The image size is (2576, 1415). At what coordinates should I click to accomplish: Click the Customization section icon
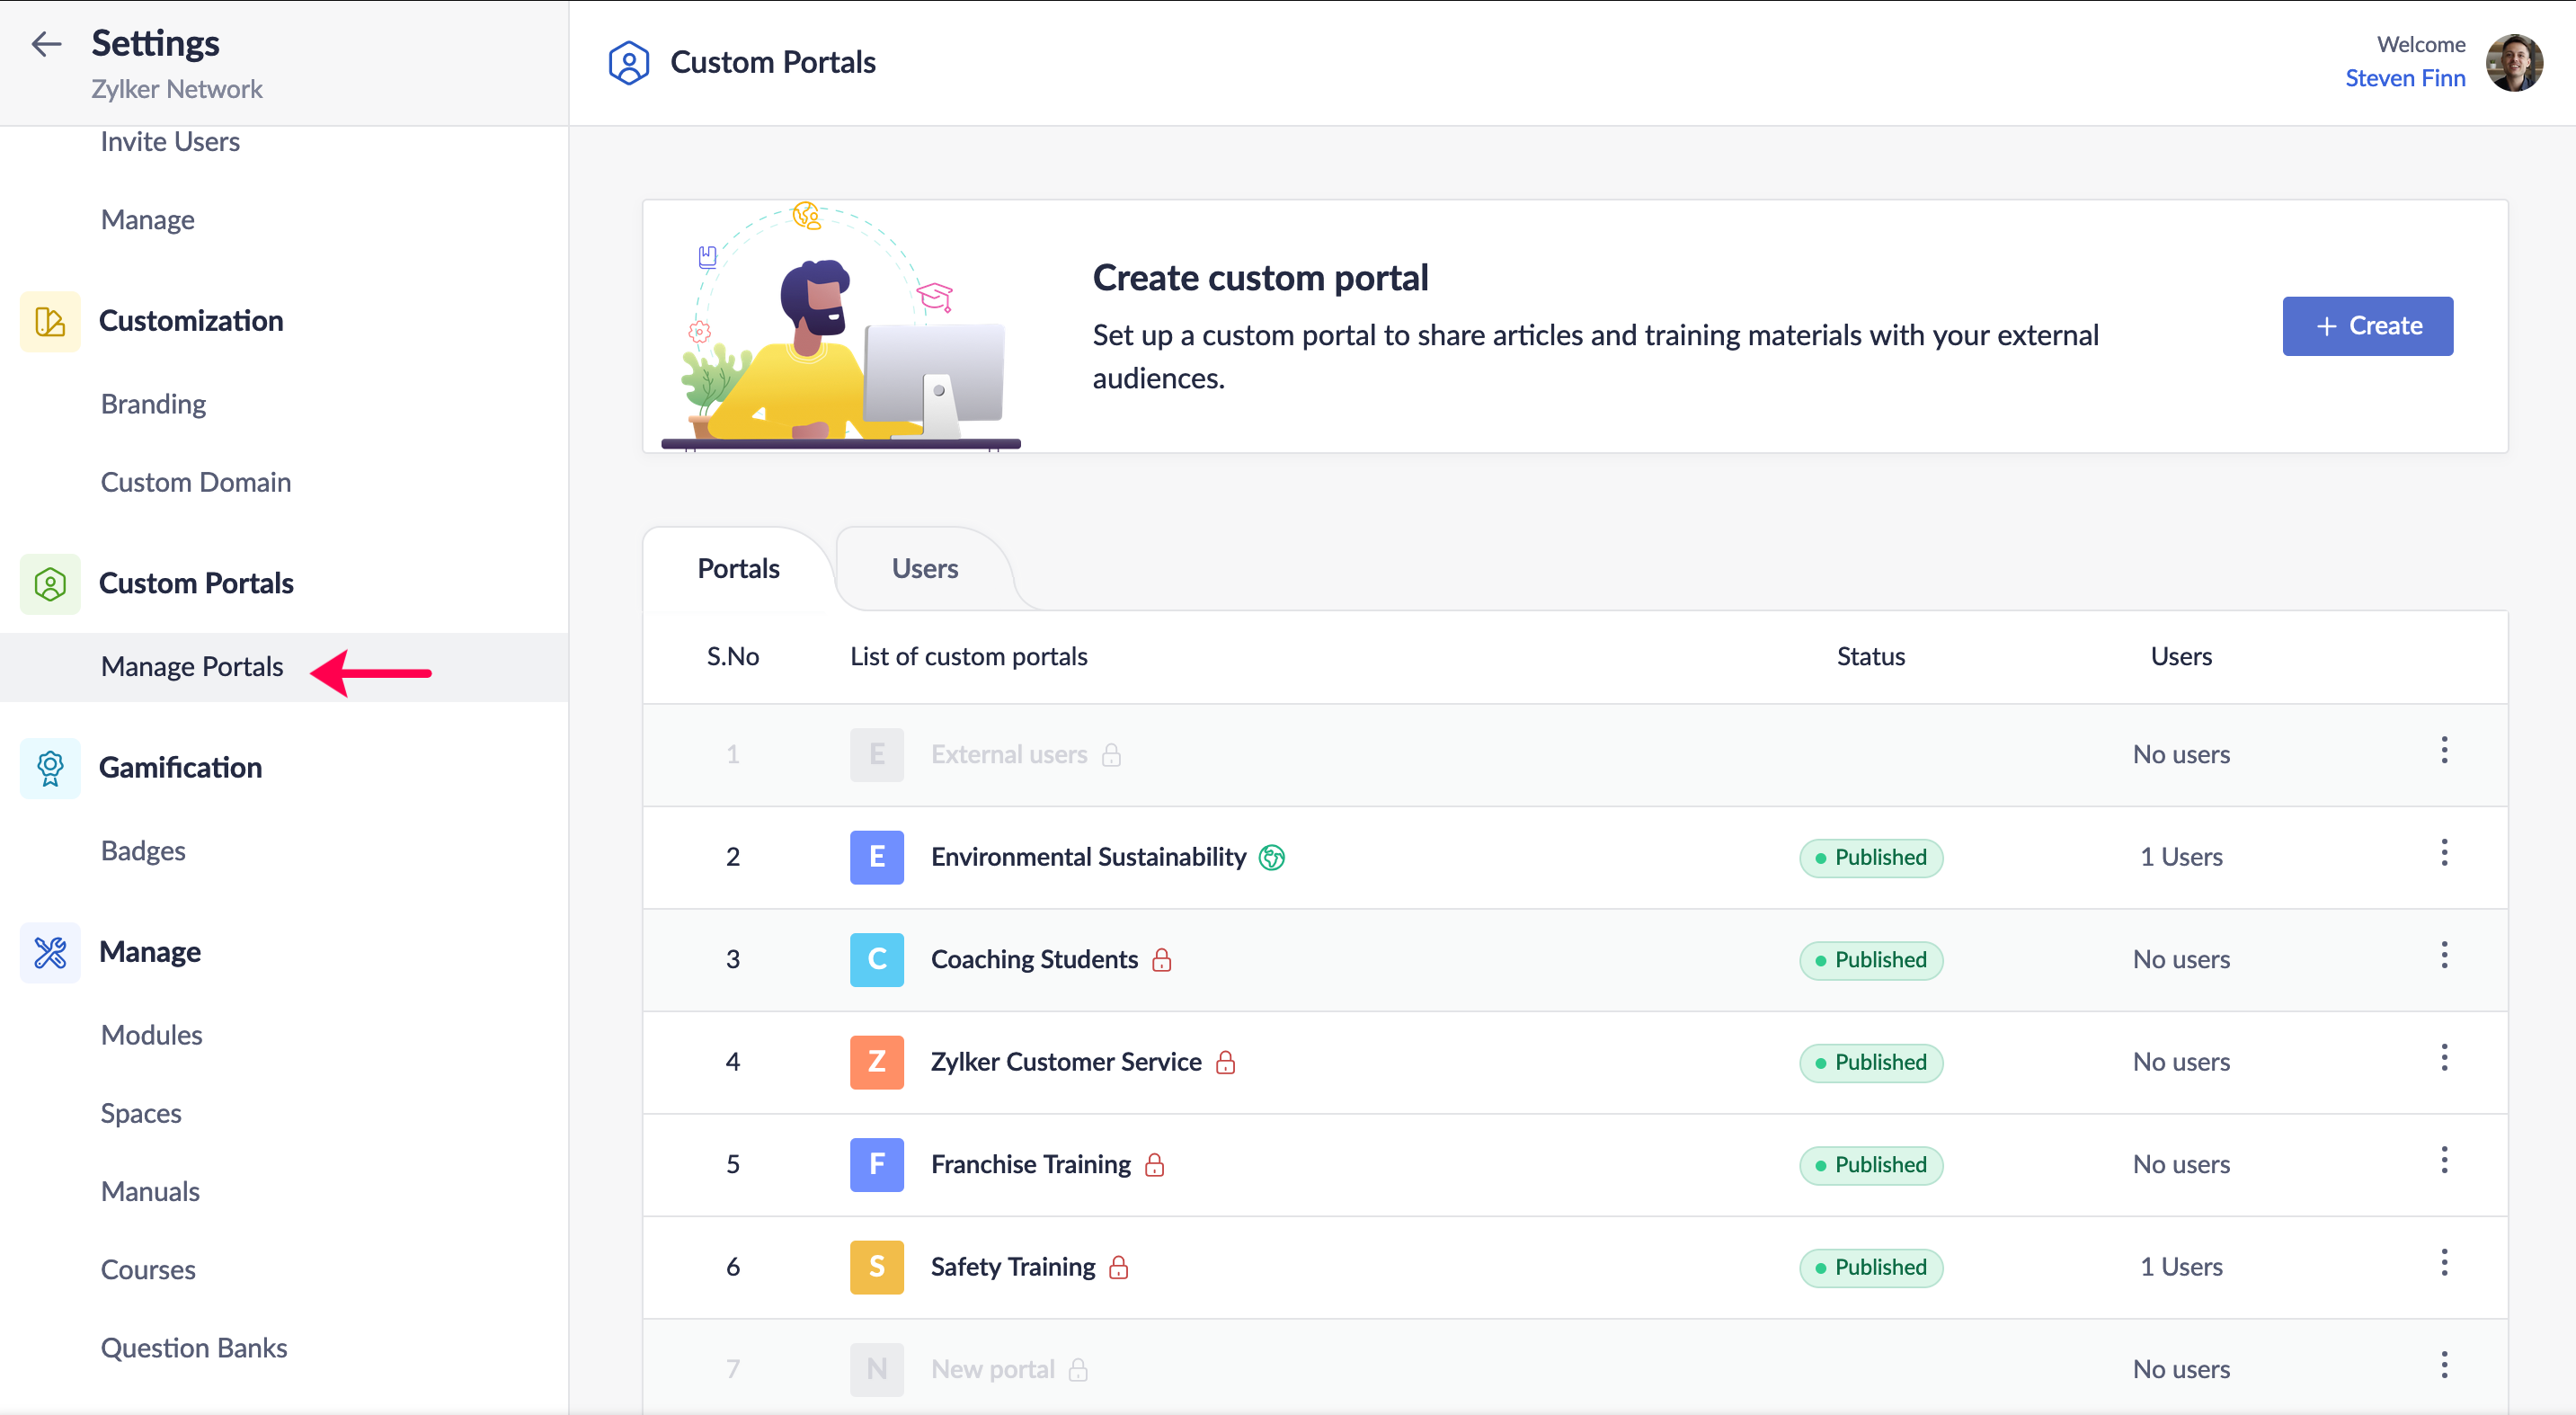pyautogui.click(x=50, y=321)
